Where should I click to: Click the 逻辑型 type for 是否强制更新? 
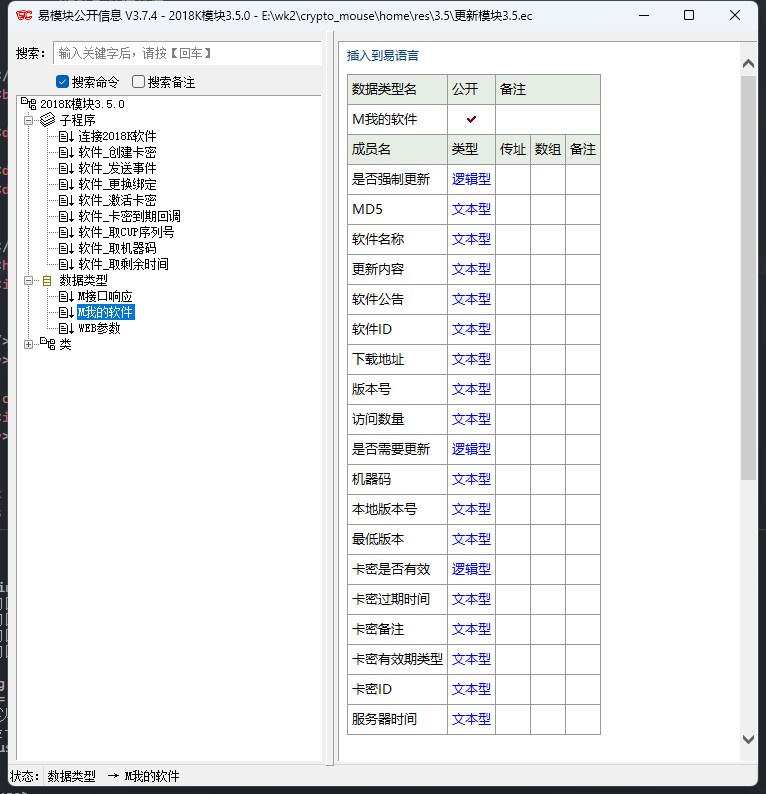coord(471,179)
